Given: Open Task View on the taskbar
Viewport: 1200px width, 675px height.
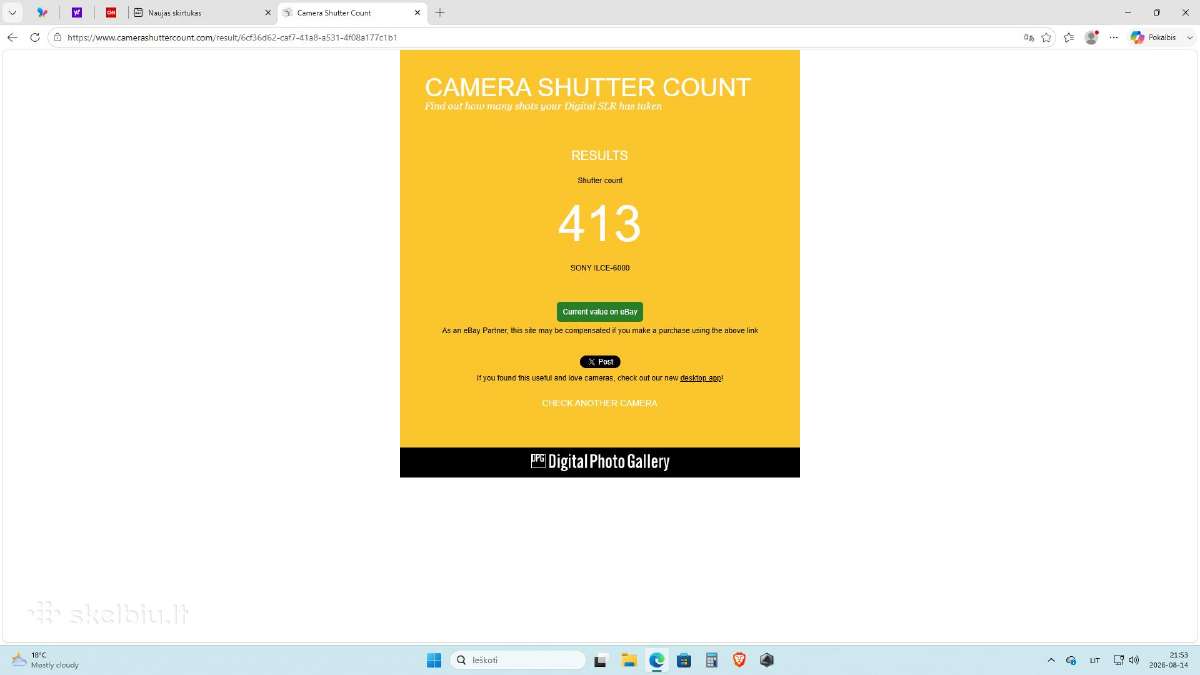Looking at the screenshot, I should coord(601,660).
